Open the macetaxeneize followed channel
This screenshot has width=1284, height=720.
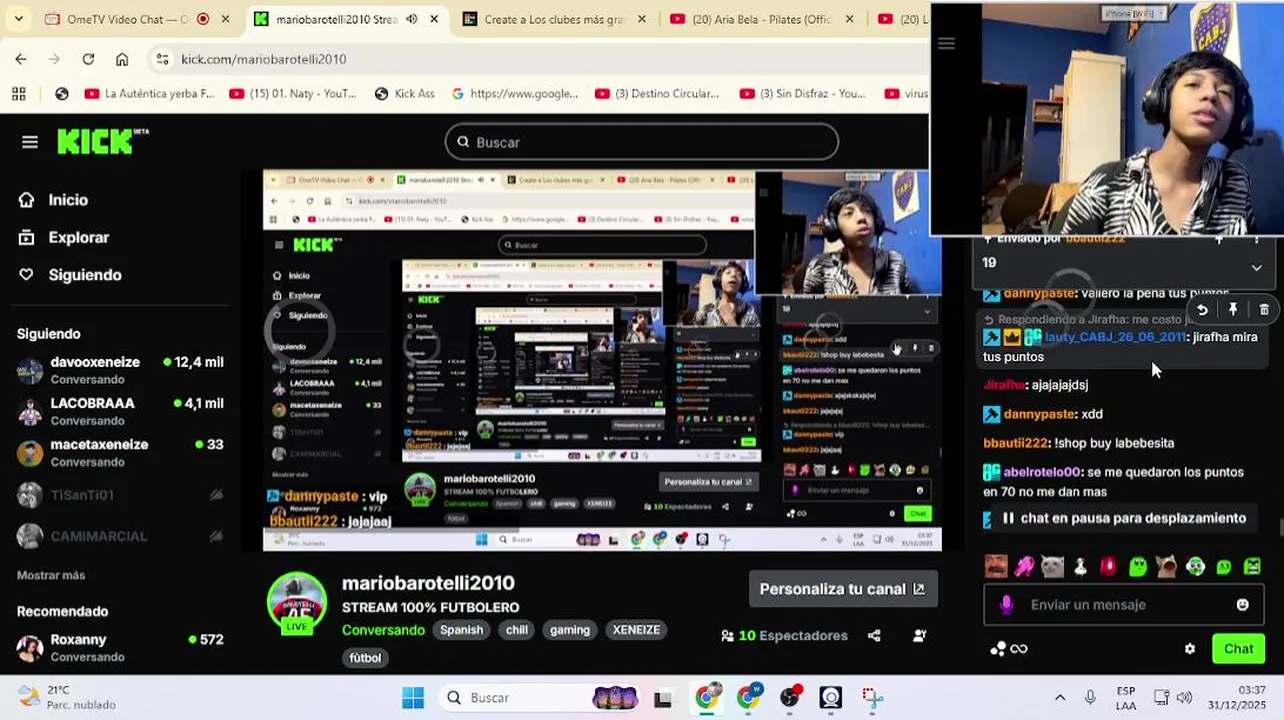tap(120, 453)
